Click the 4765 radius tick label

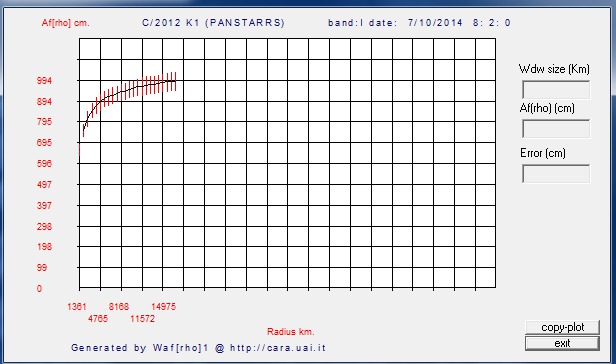(x=98, y=318)
